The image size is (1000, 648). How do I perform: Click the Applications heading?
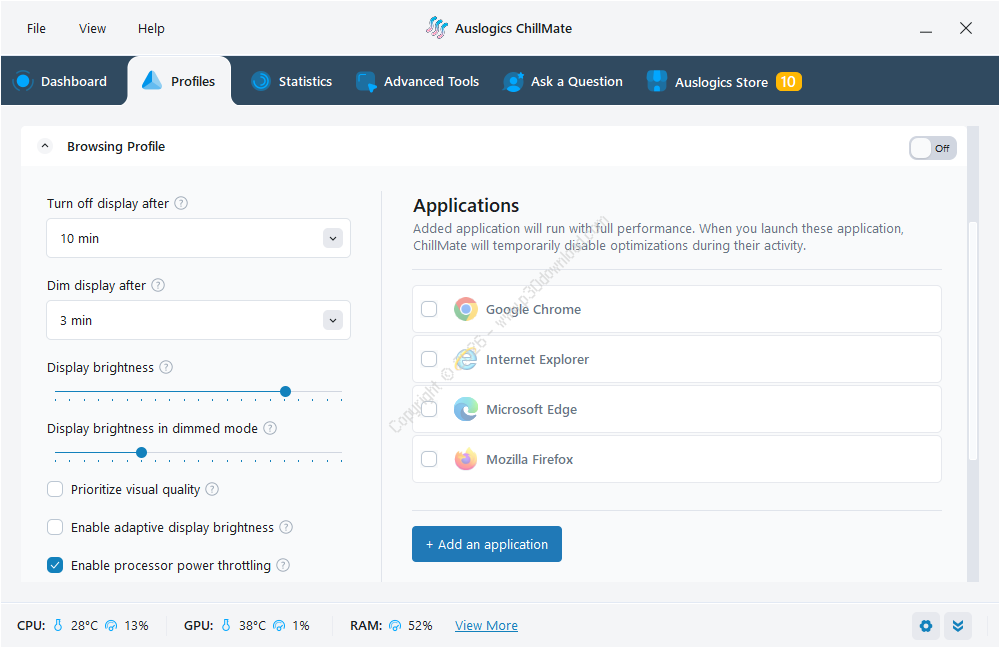coord(466,205)
